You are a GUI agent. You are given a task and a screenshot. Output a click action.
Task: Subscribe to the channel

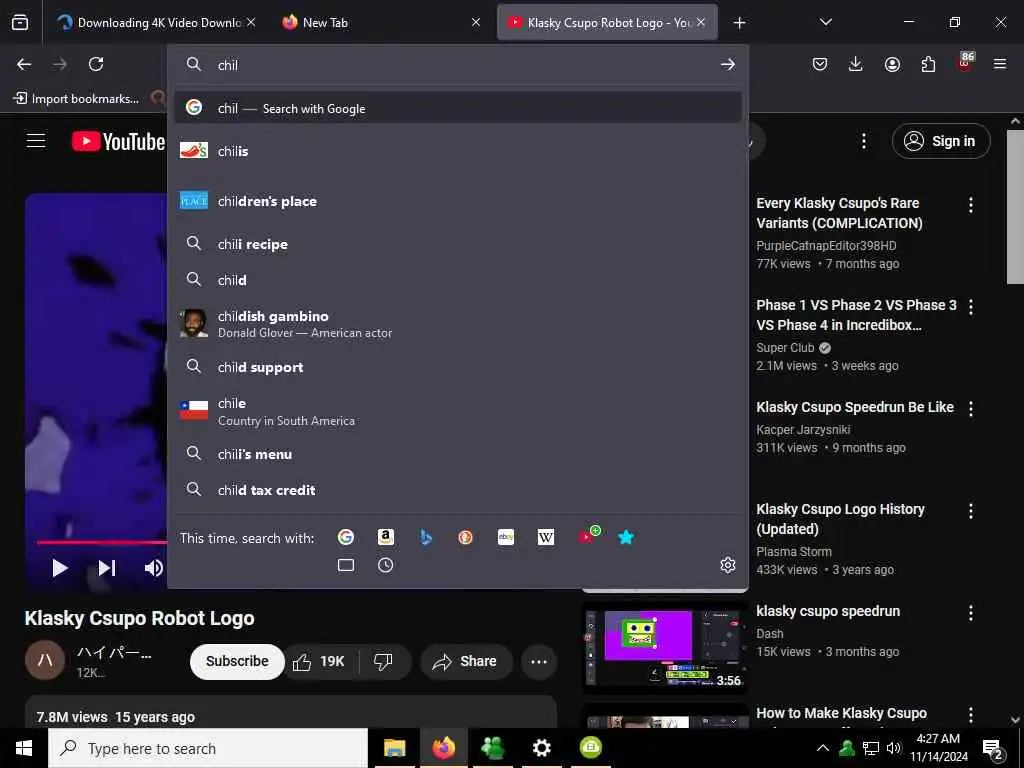237,662
